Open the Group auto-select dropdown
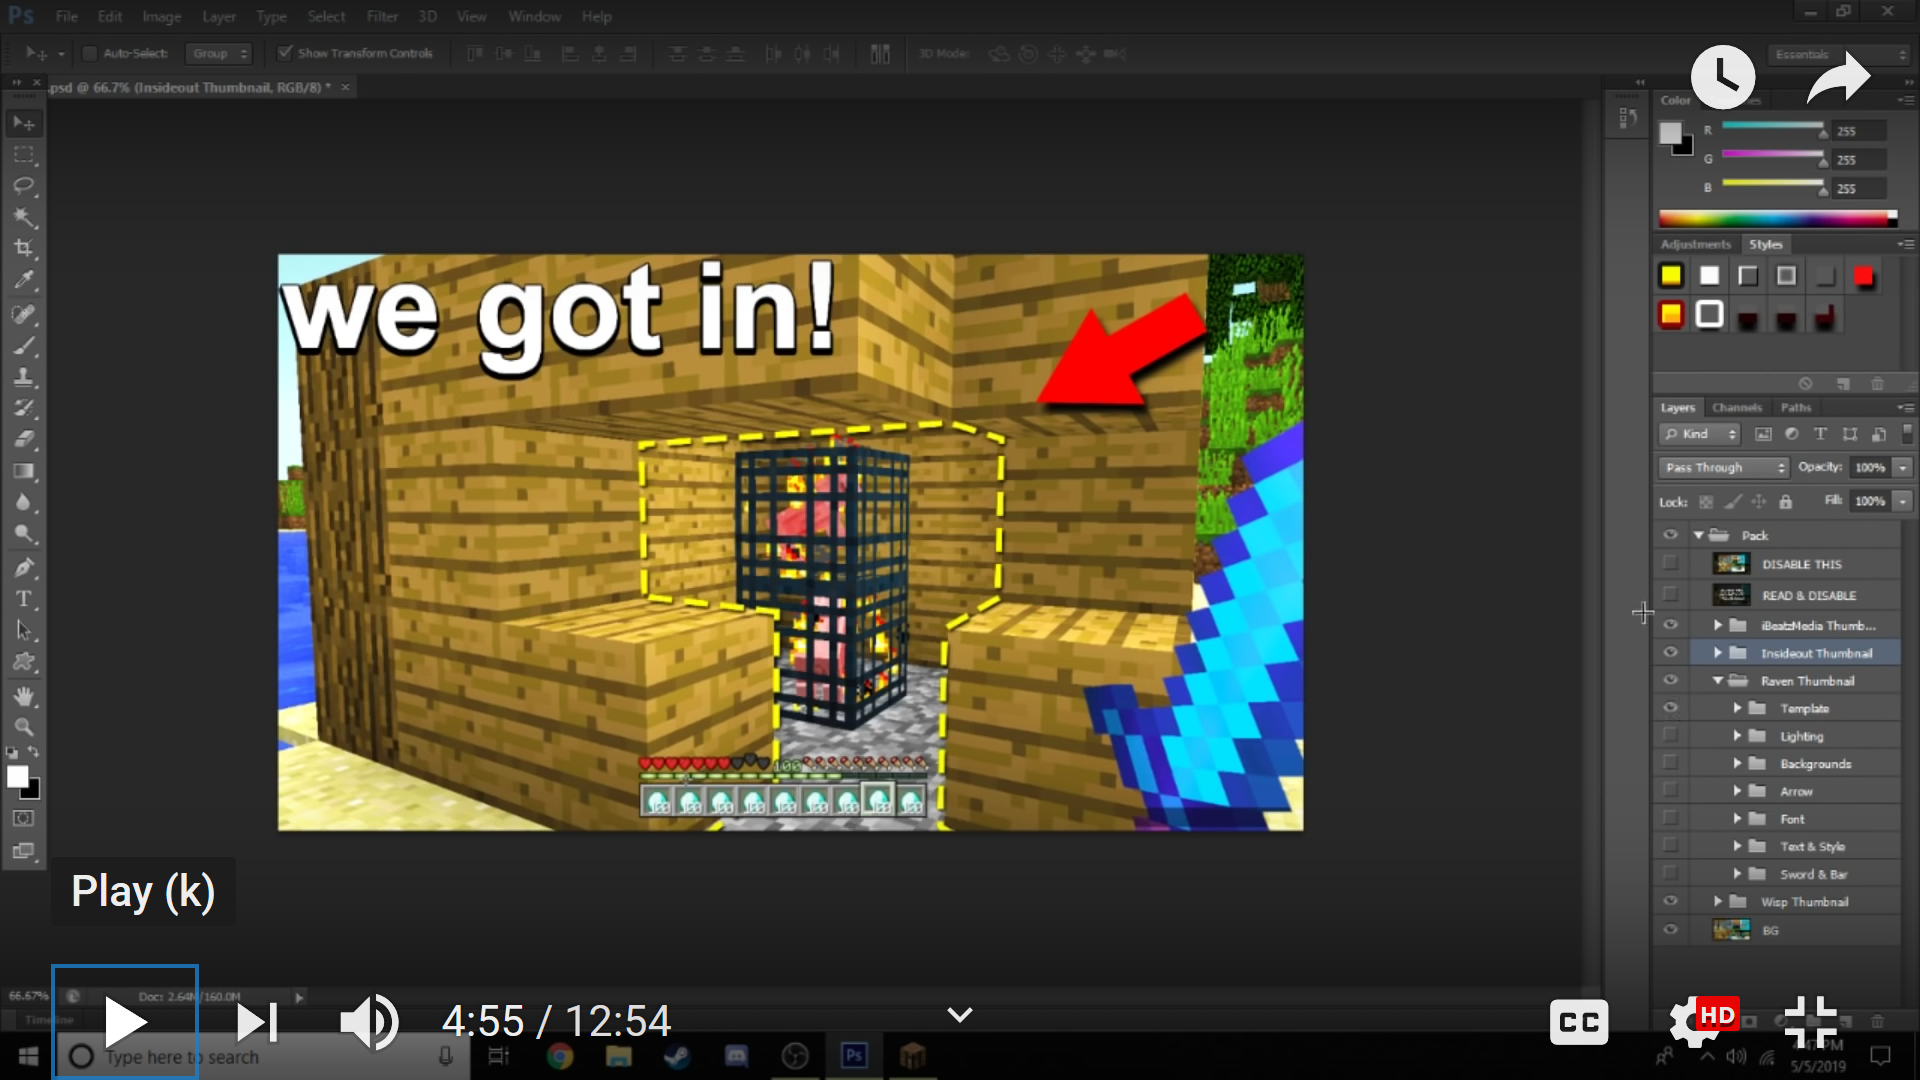Image resolution: width=1920 pixels, height=1080 pixels. (220, 53)
